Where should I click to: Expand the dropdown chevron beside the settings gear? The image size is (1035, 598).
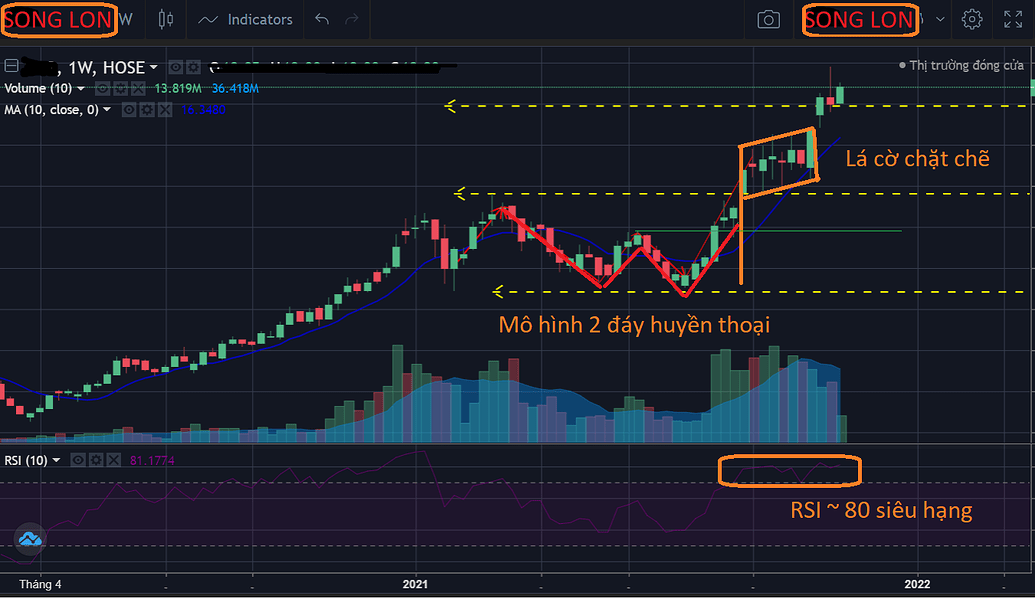(941, 19)
